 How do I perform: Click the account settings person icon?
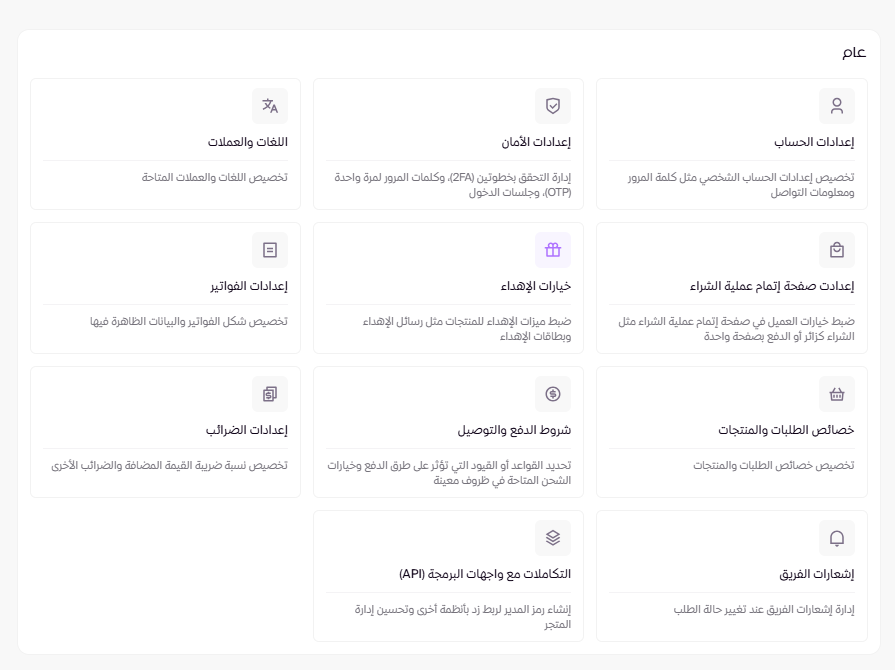click(836, 106)
